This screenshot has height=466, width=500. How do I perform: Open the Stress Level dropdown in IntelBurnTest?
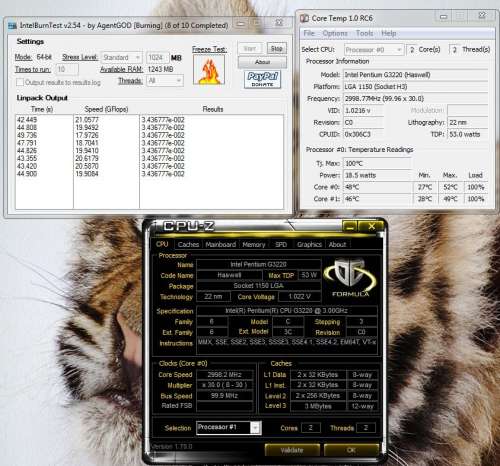122,58
